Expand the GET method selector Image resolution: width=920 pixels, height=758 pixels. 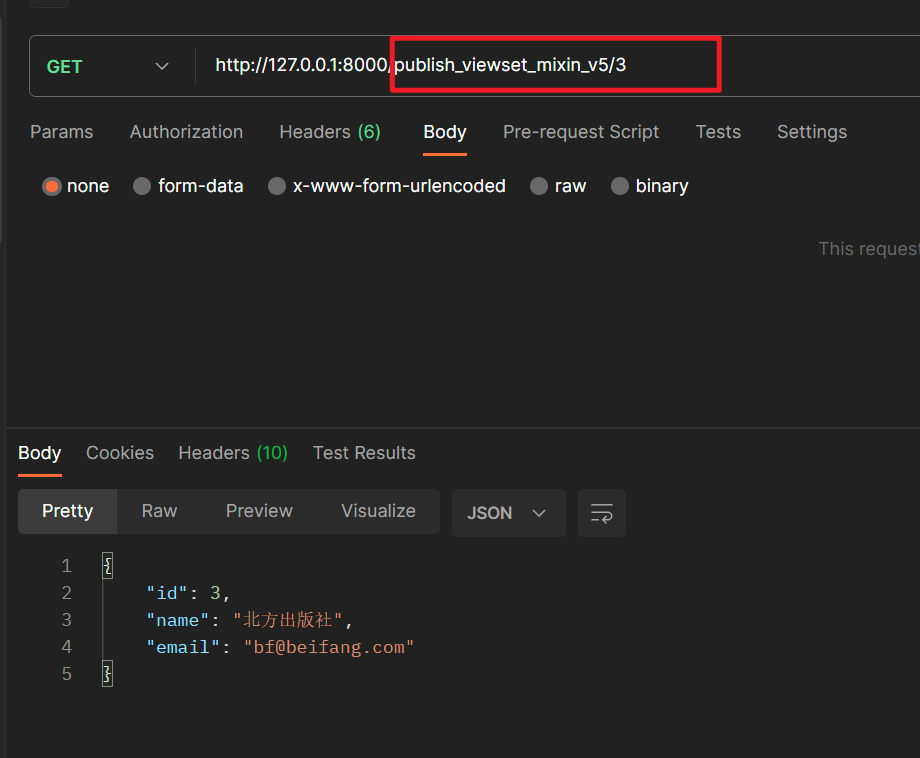(x=105, y=66)
